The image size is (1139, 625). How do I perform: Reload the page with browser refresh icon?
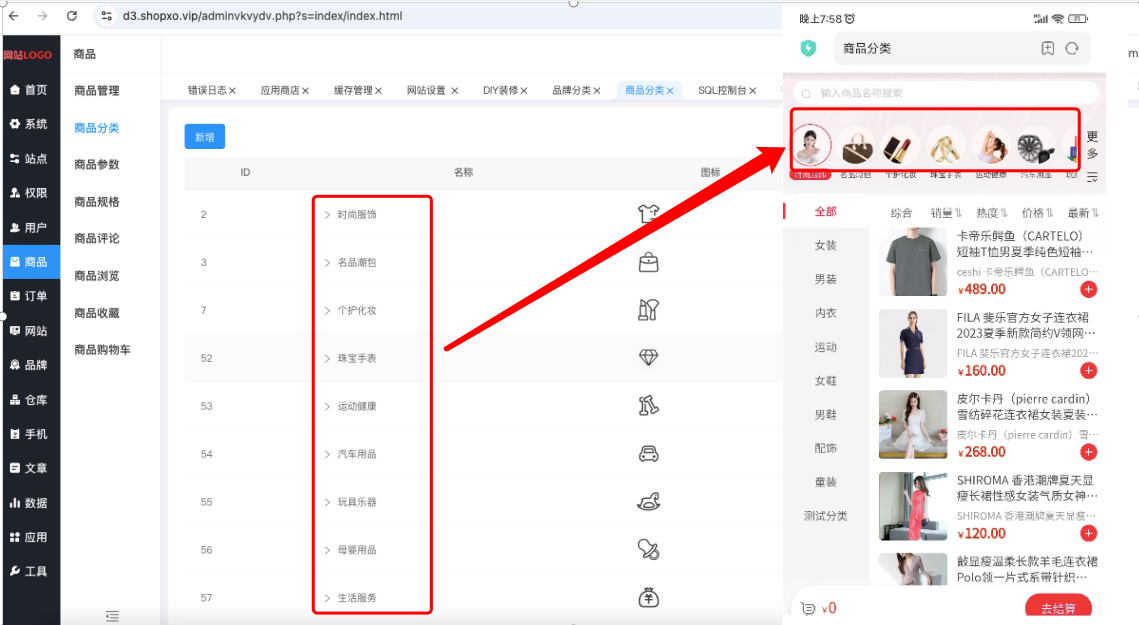(x=71, y=15)
